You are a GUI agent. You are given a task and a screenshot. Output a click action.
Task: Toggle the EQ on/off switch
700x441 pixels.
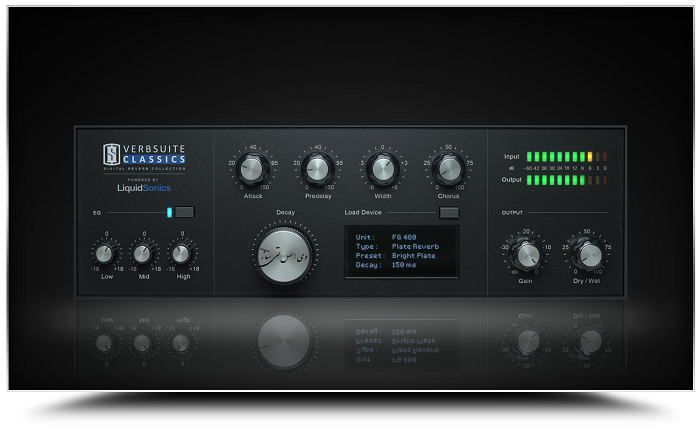[x=183, y=212]
